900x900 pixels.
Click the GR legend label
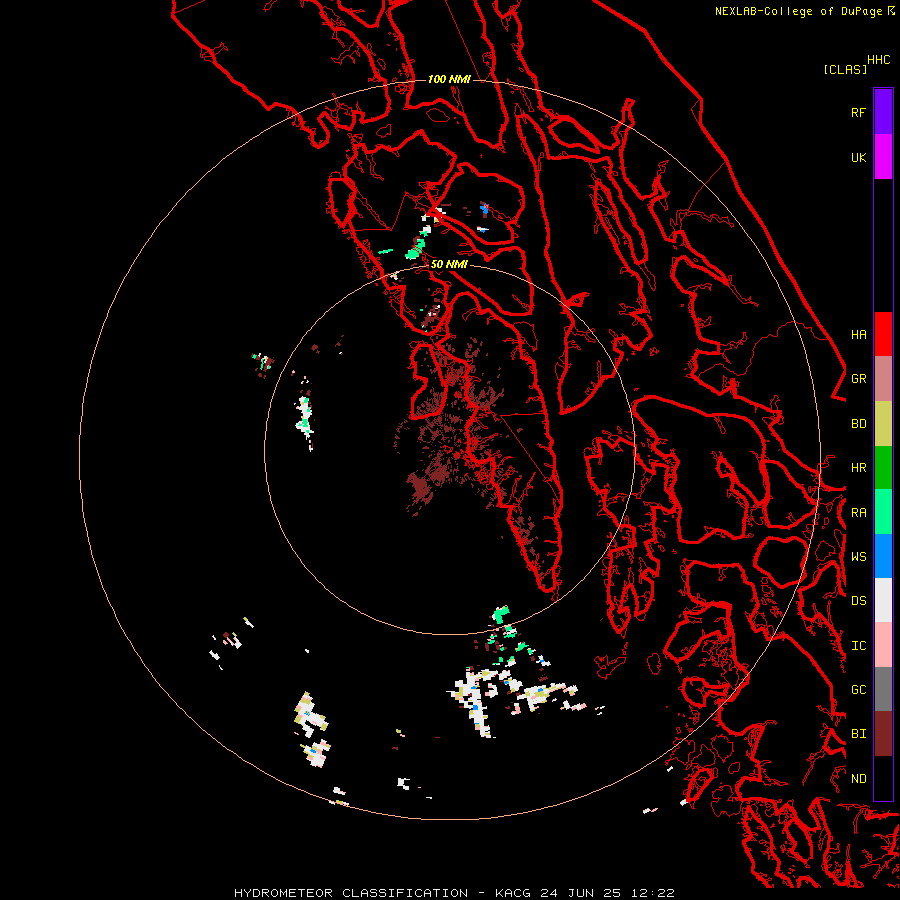coord(858,379)
